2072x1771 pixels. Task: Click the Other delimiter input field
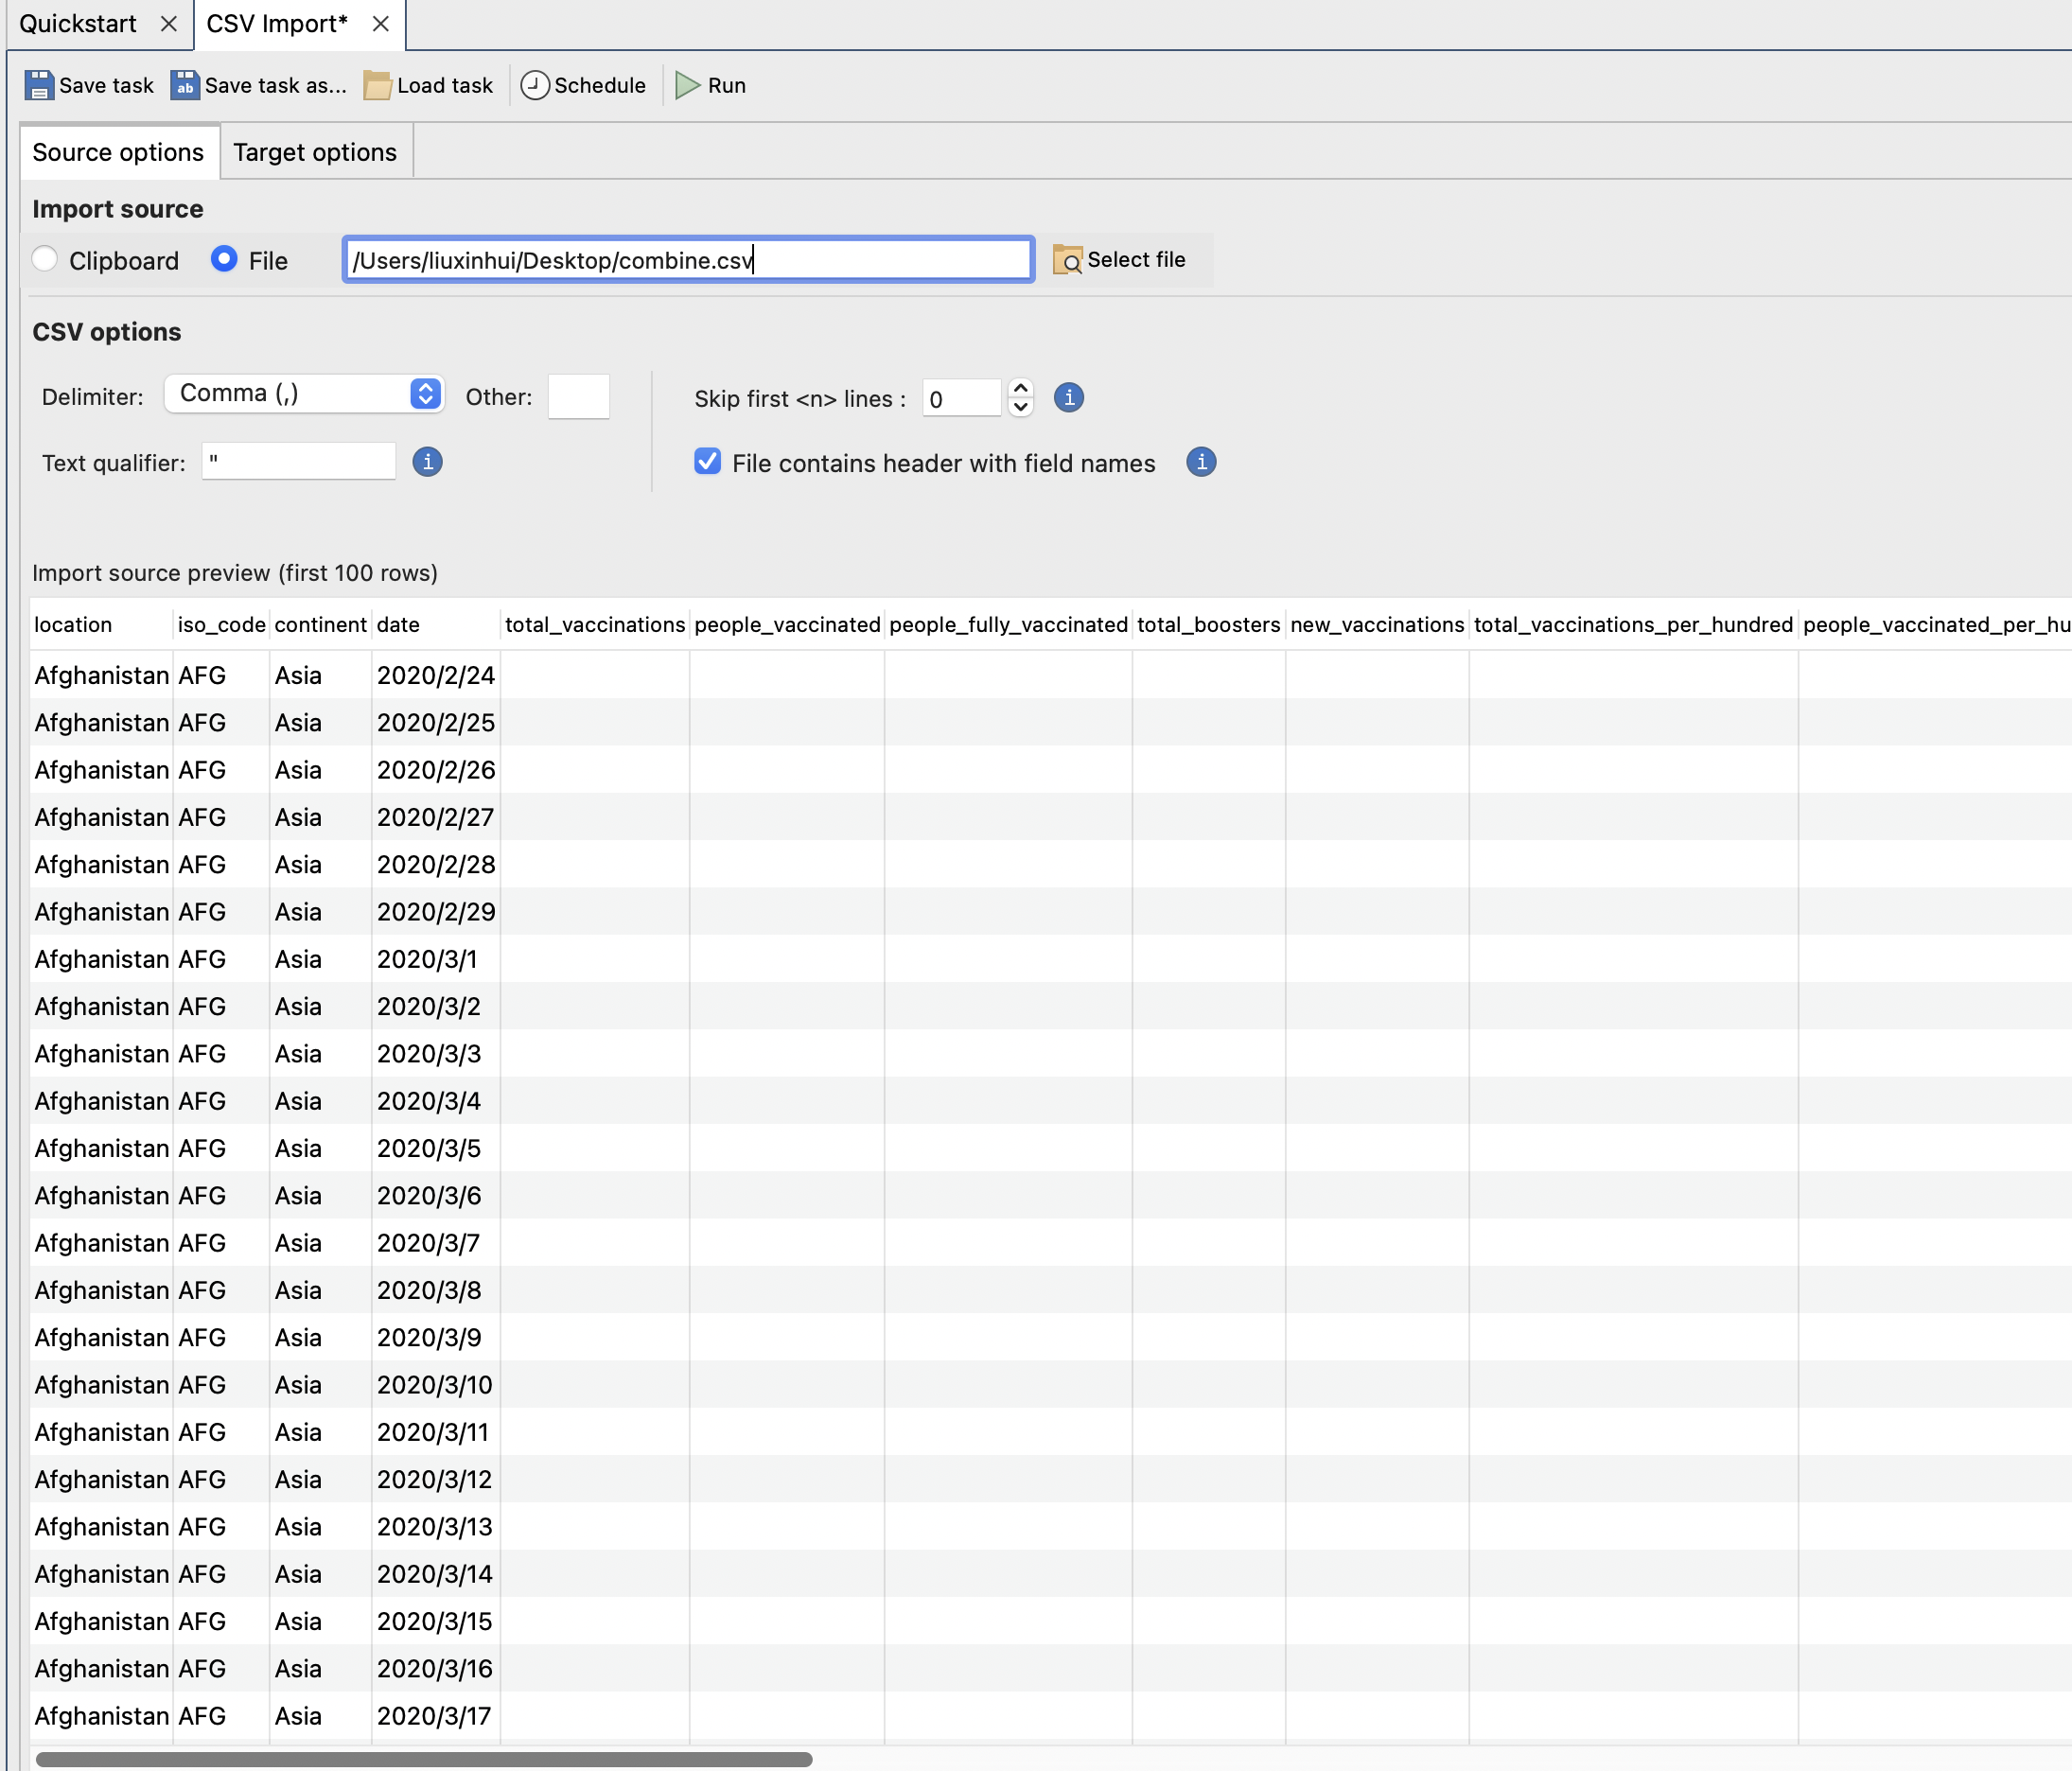coord(578,397)
